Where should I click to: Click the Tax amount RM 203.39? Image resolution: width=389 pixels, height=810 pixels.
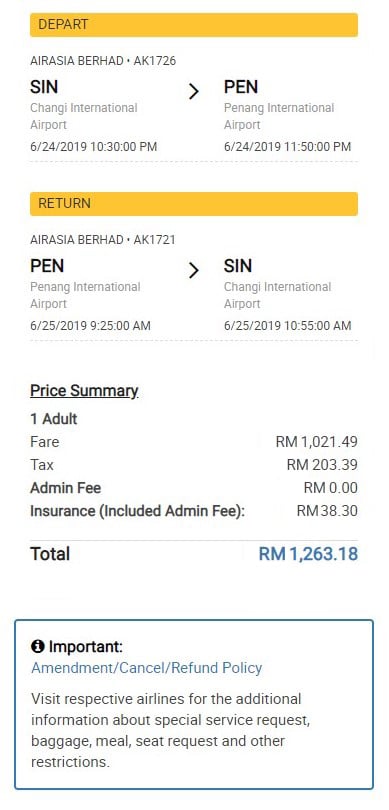(322, 465)
